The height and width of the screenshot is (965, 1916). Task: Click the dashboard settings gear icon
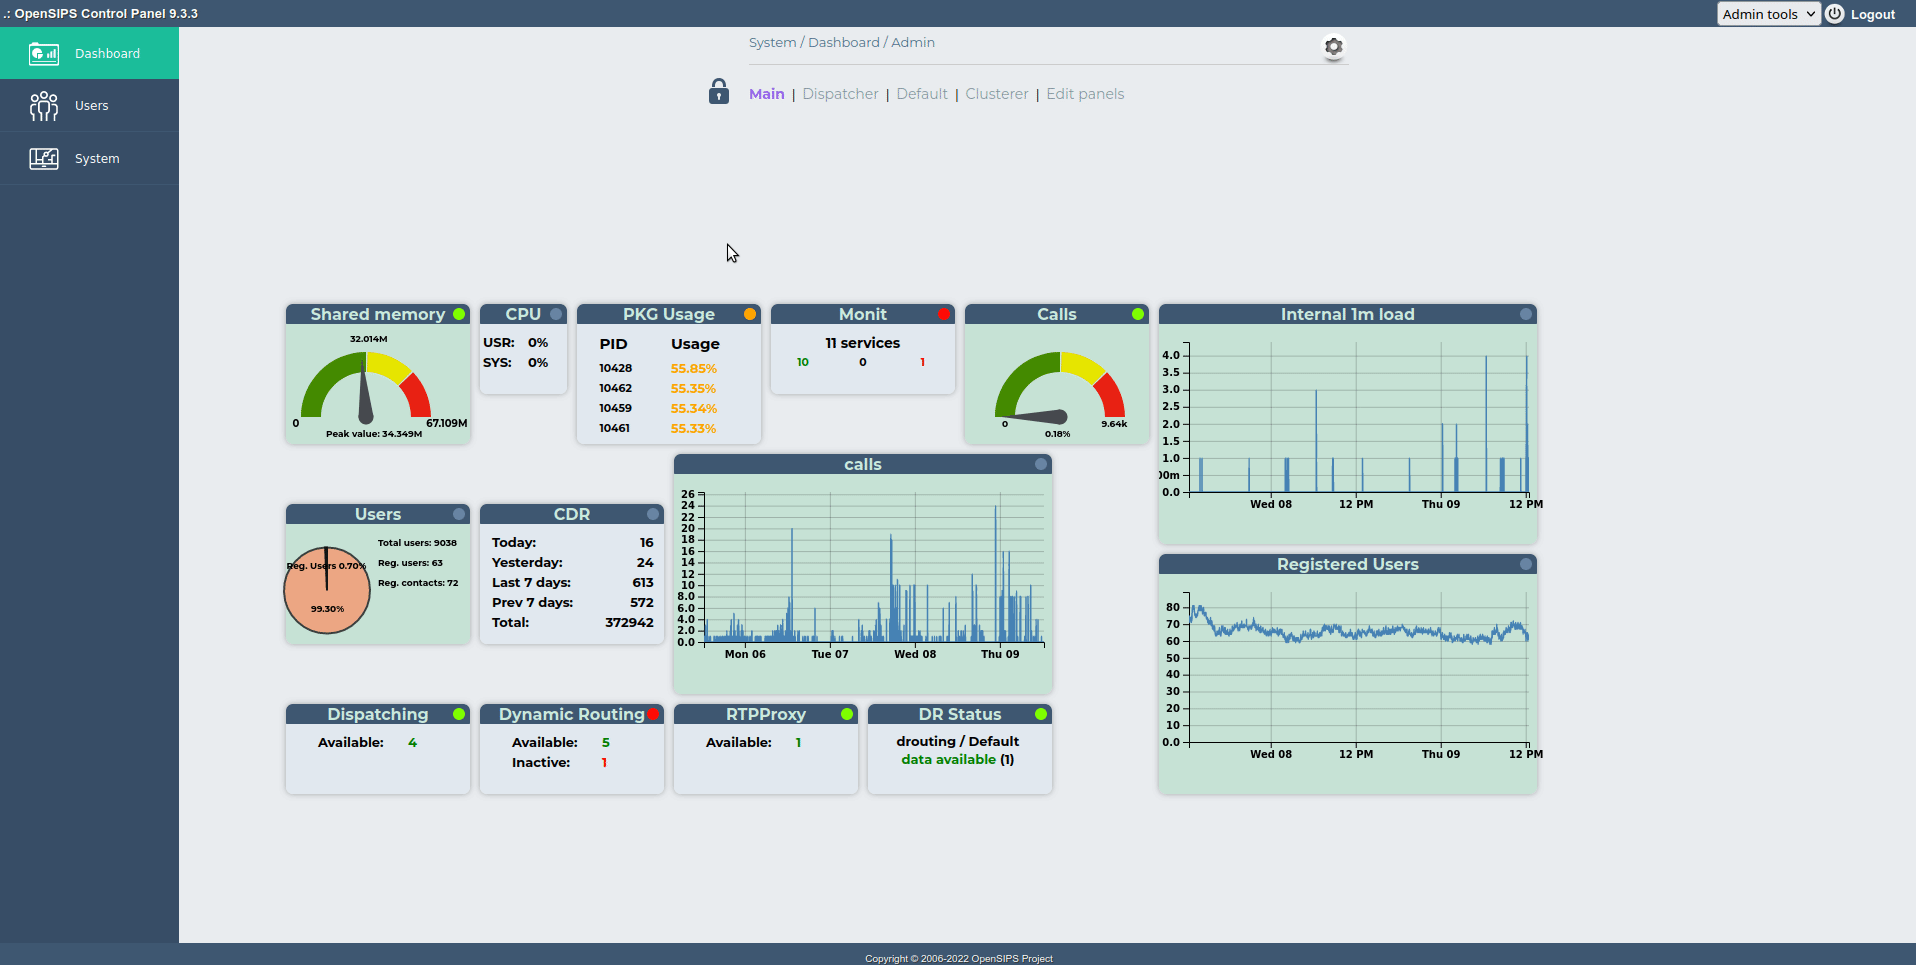(x=1333, y=46)
